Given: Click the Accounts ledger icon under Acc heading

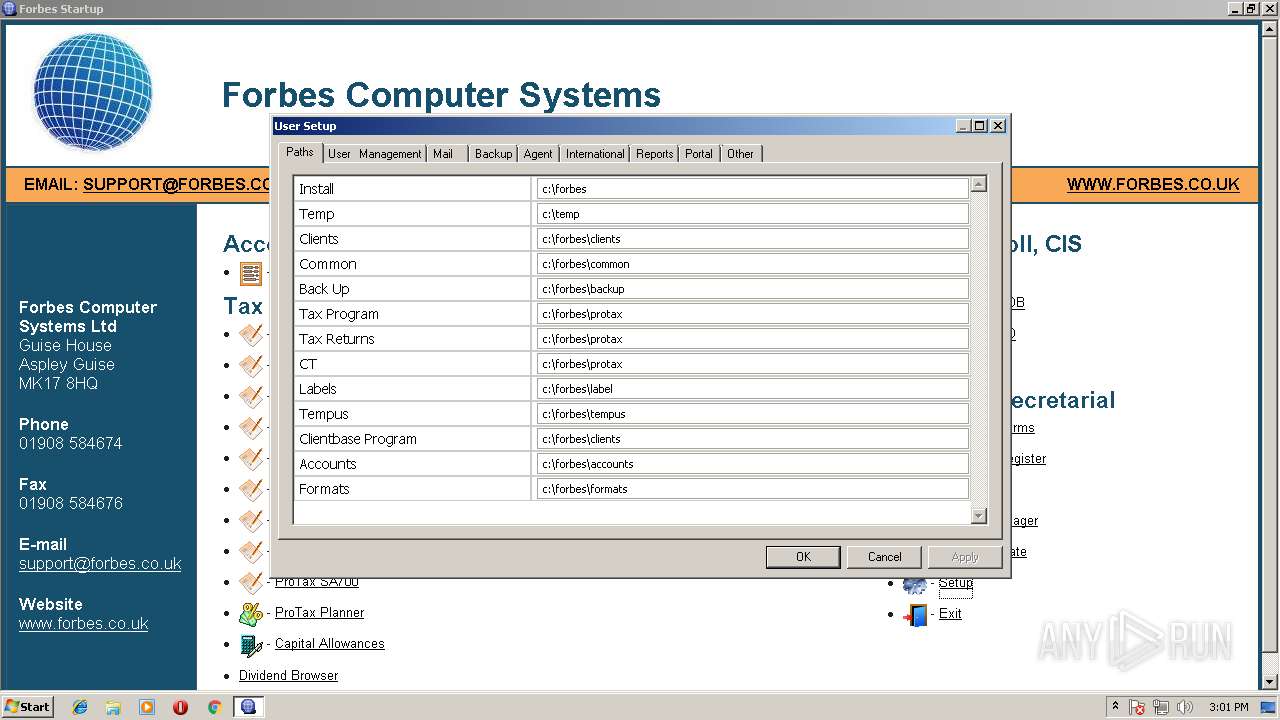Looking at the screenshot, I should (250, 273).
